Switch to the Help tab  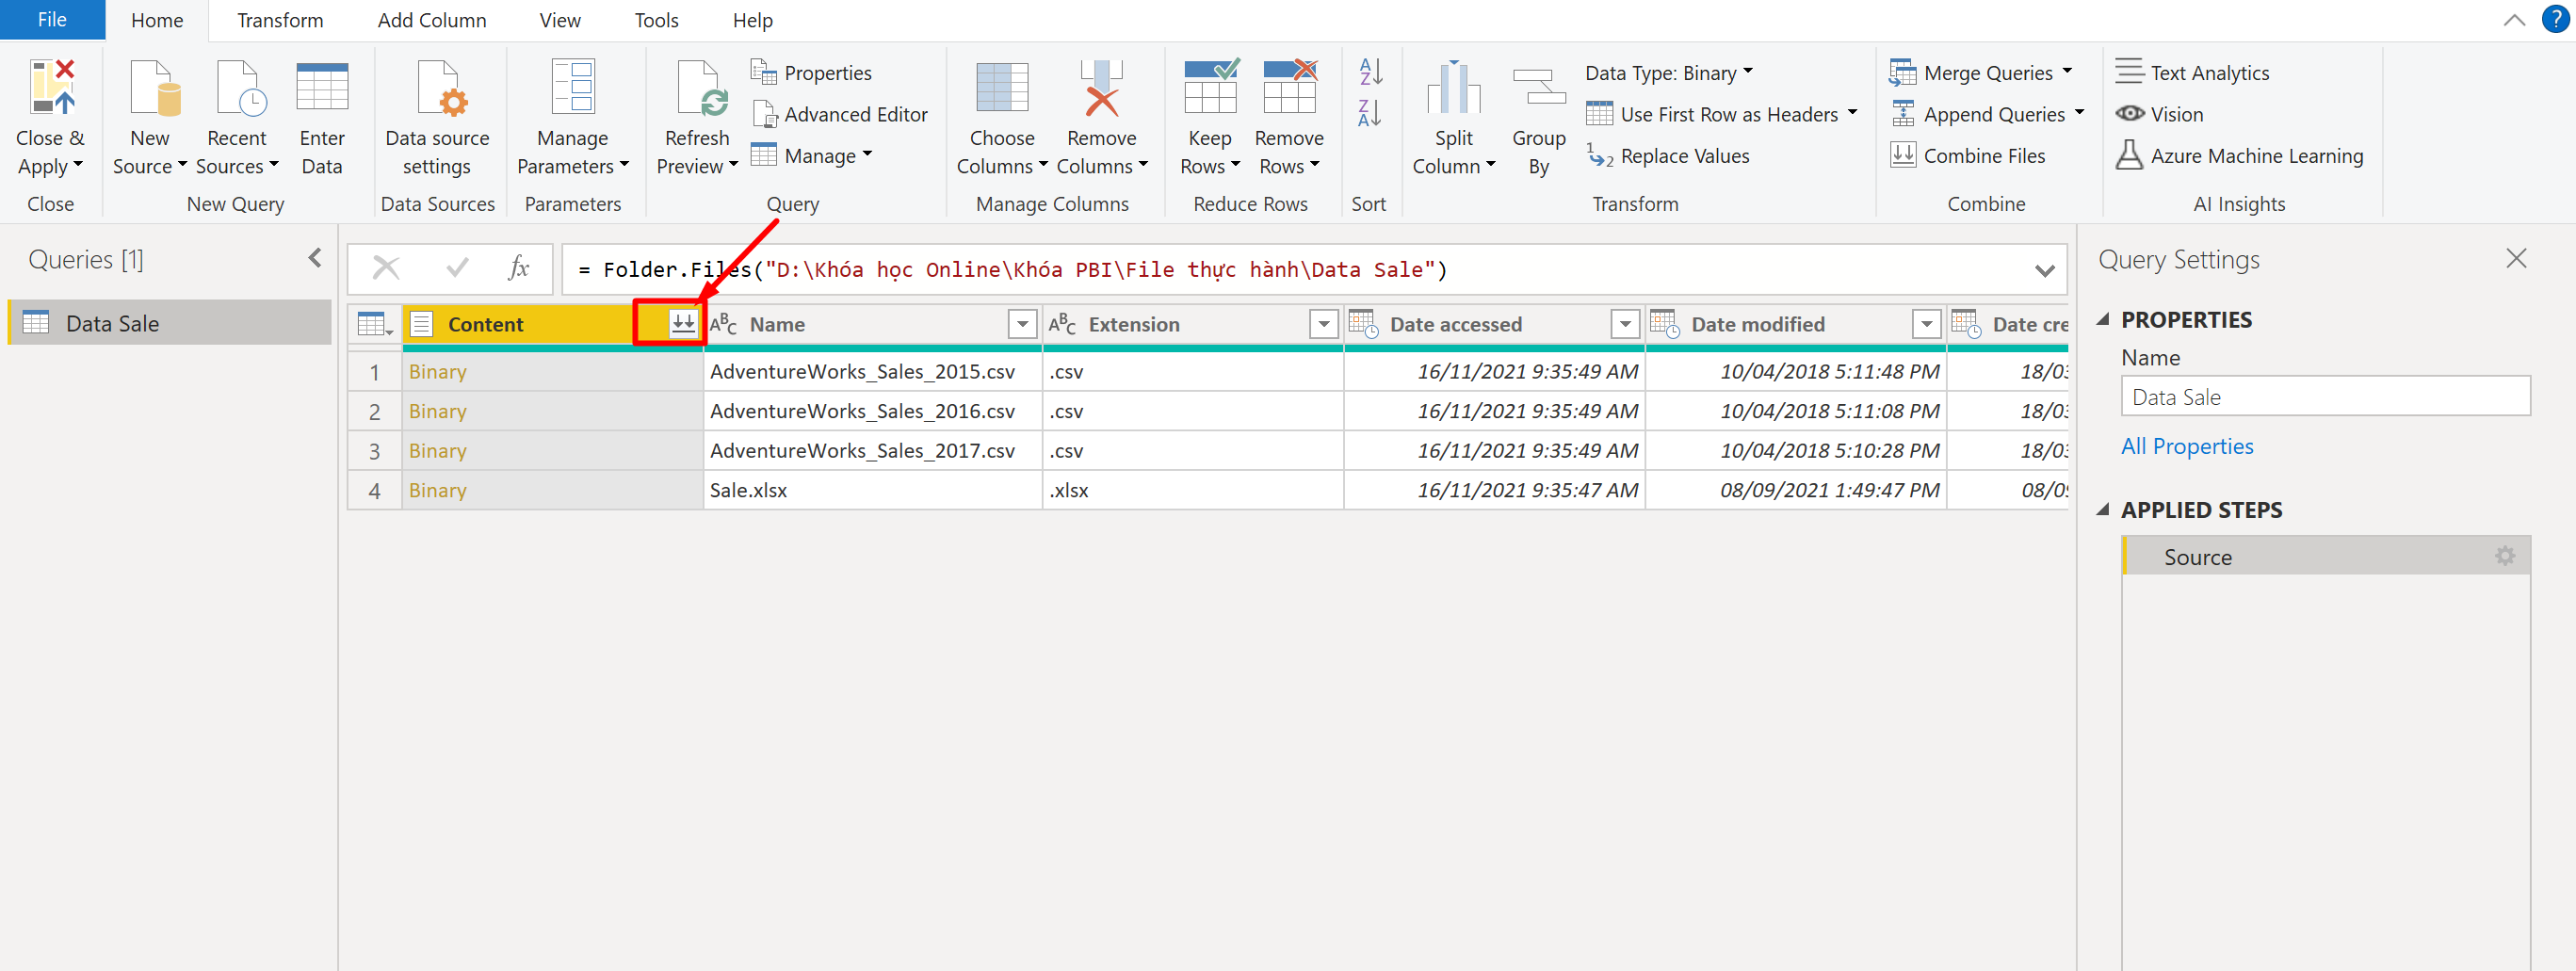[x=752, y=20]
